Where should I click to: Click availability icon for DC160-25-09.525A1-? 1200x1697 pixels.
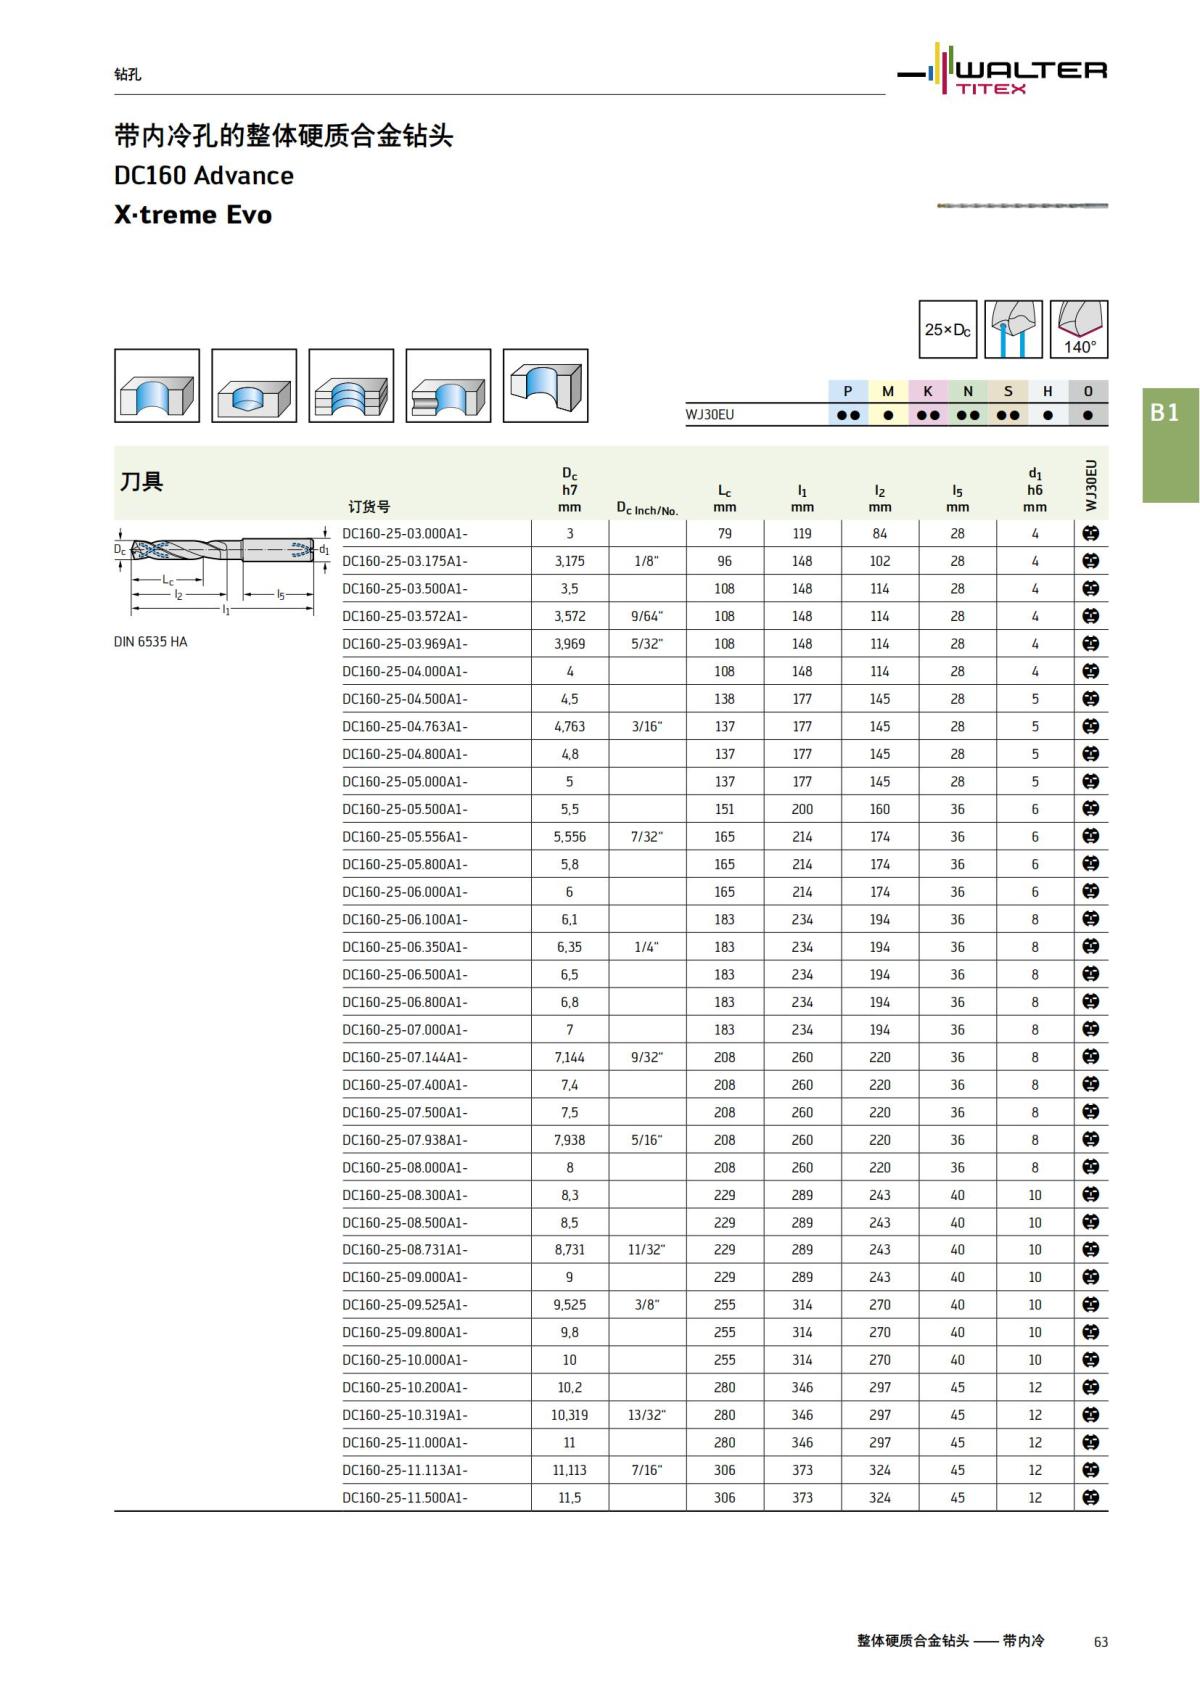[x=1091, y=1304]
